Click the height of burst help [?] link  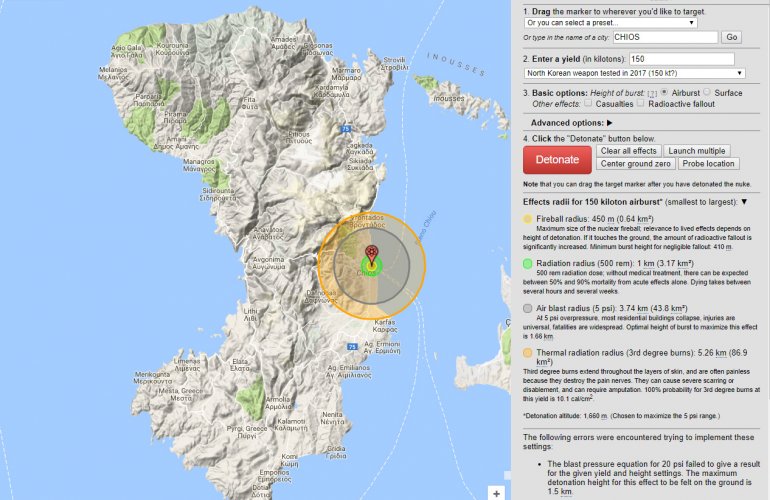click(x=652, y=93)
